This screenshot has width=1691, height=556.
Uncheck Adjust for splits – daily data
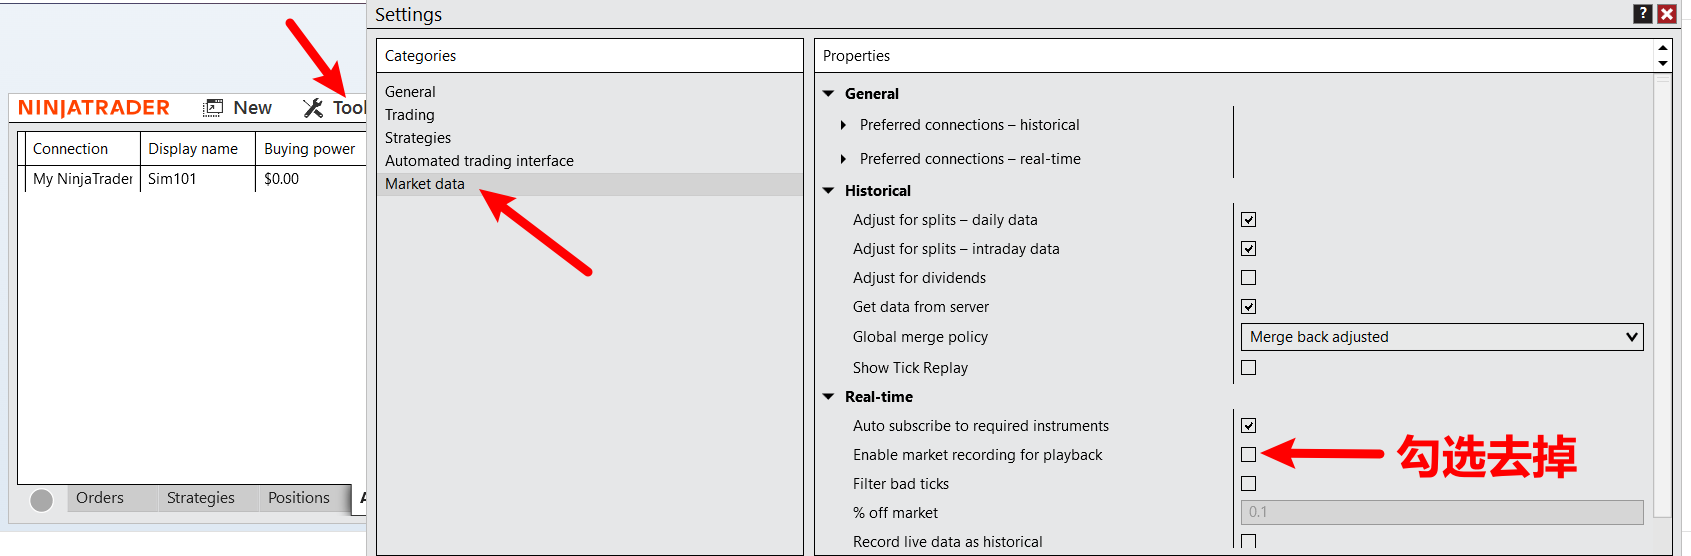(x=1248, y=220)
